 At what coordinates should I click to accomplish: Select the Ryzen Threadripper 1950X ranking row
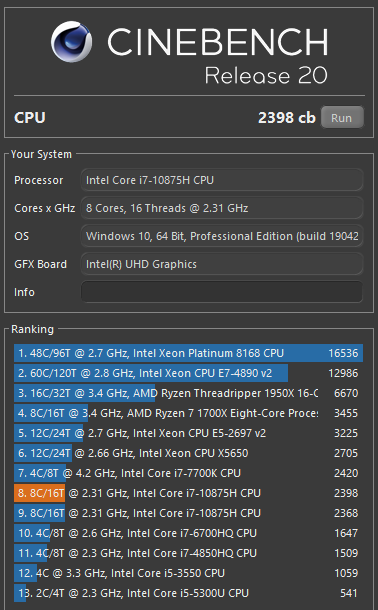click(x=188, y=393)
